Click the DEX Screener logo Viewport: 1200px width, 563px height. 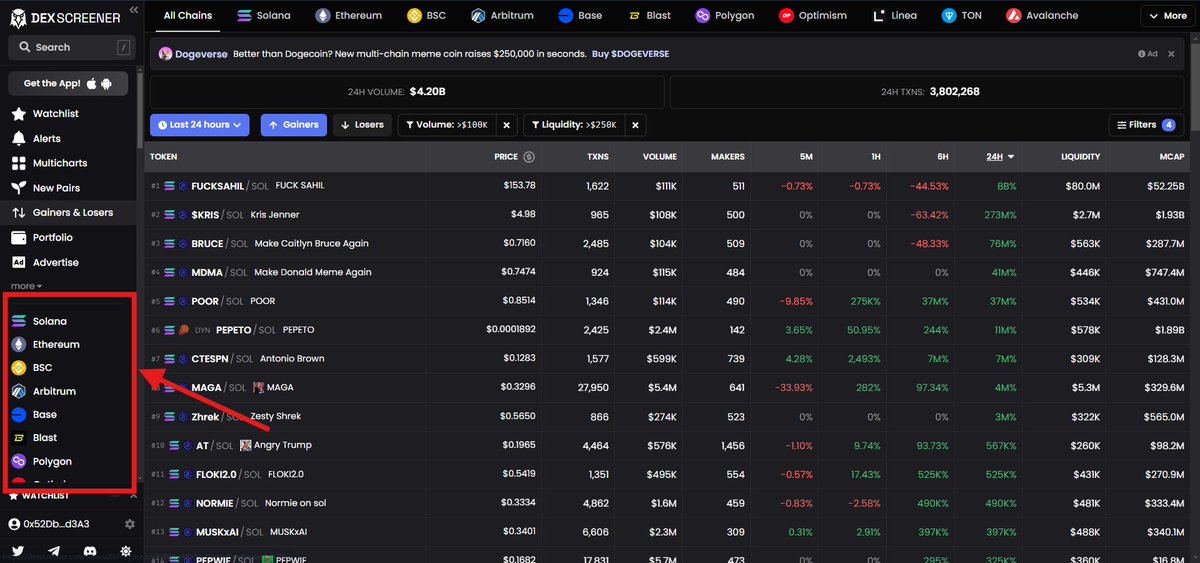65,16
